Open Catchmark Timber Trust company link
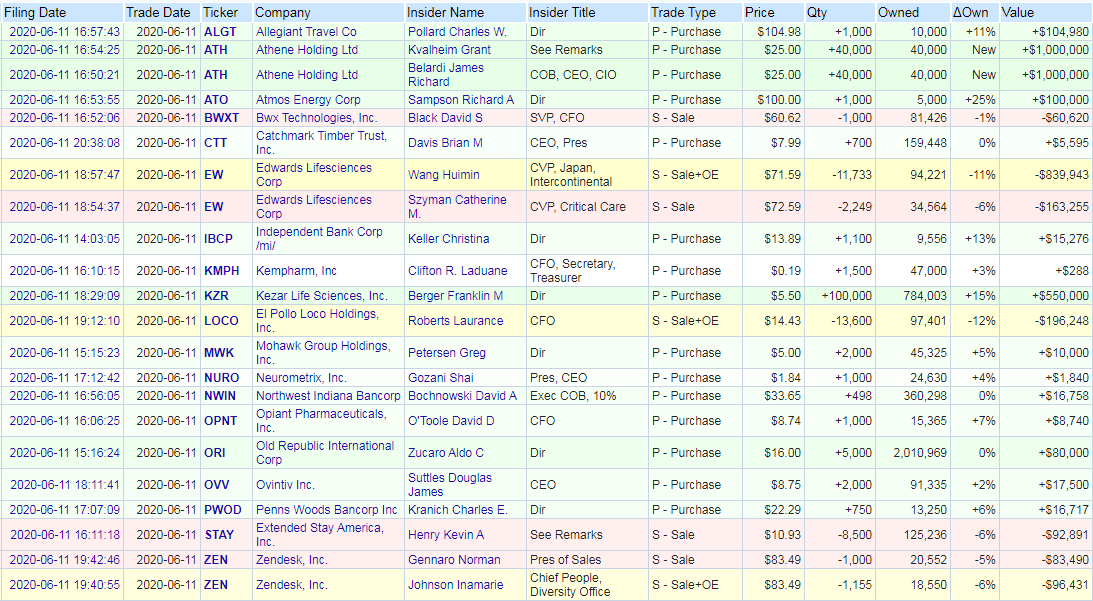This screenshot has height=601, width=1093. 321,143
